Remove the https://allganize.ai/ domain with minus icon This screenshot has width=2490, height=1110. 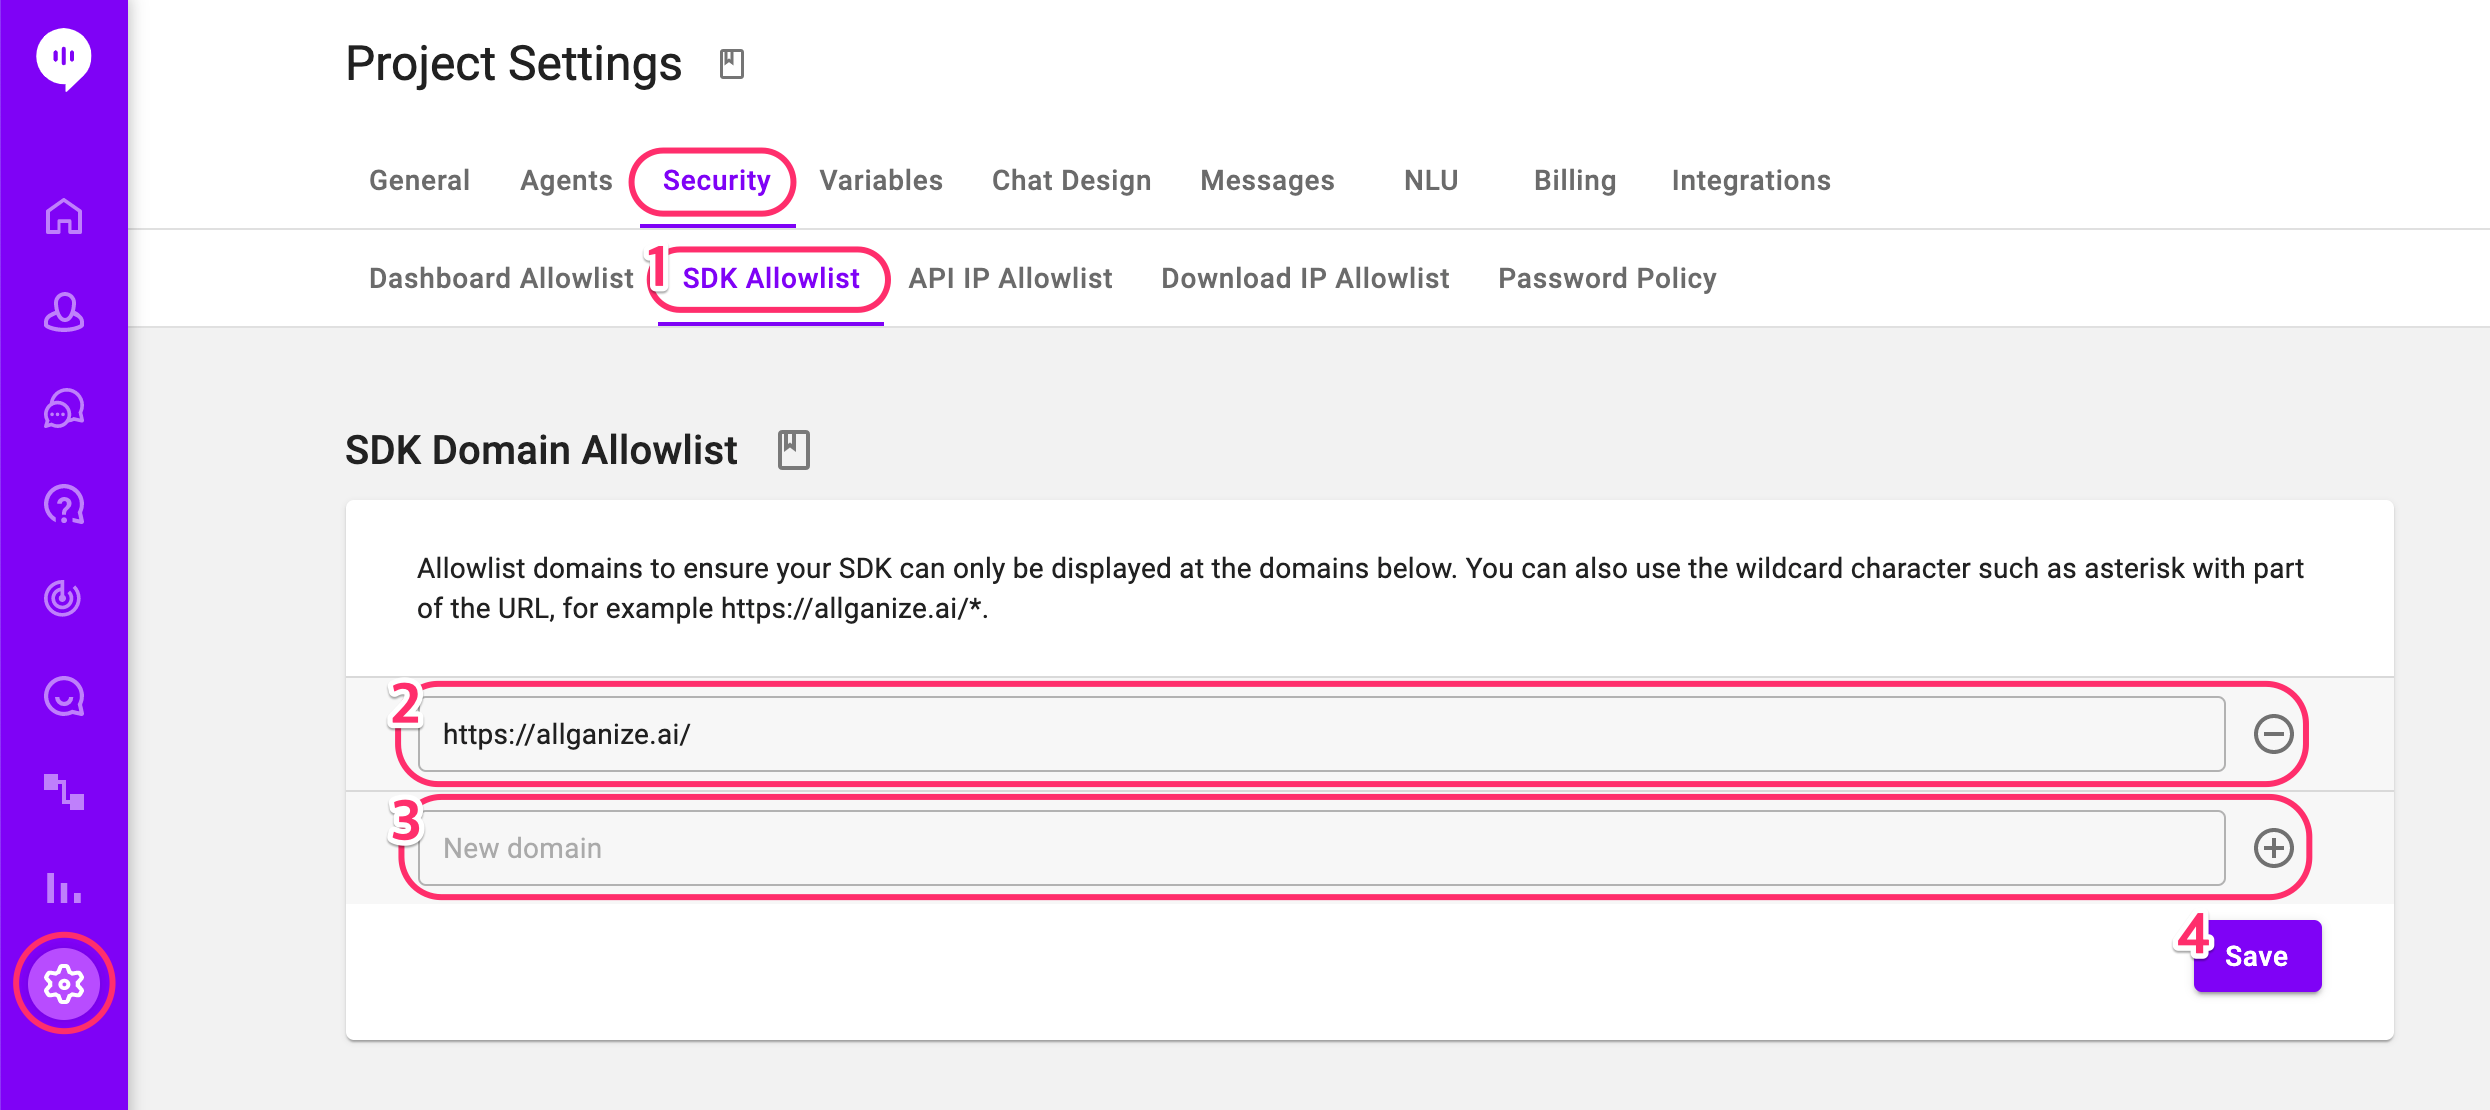pos(2273,734)
